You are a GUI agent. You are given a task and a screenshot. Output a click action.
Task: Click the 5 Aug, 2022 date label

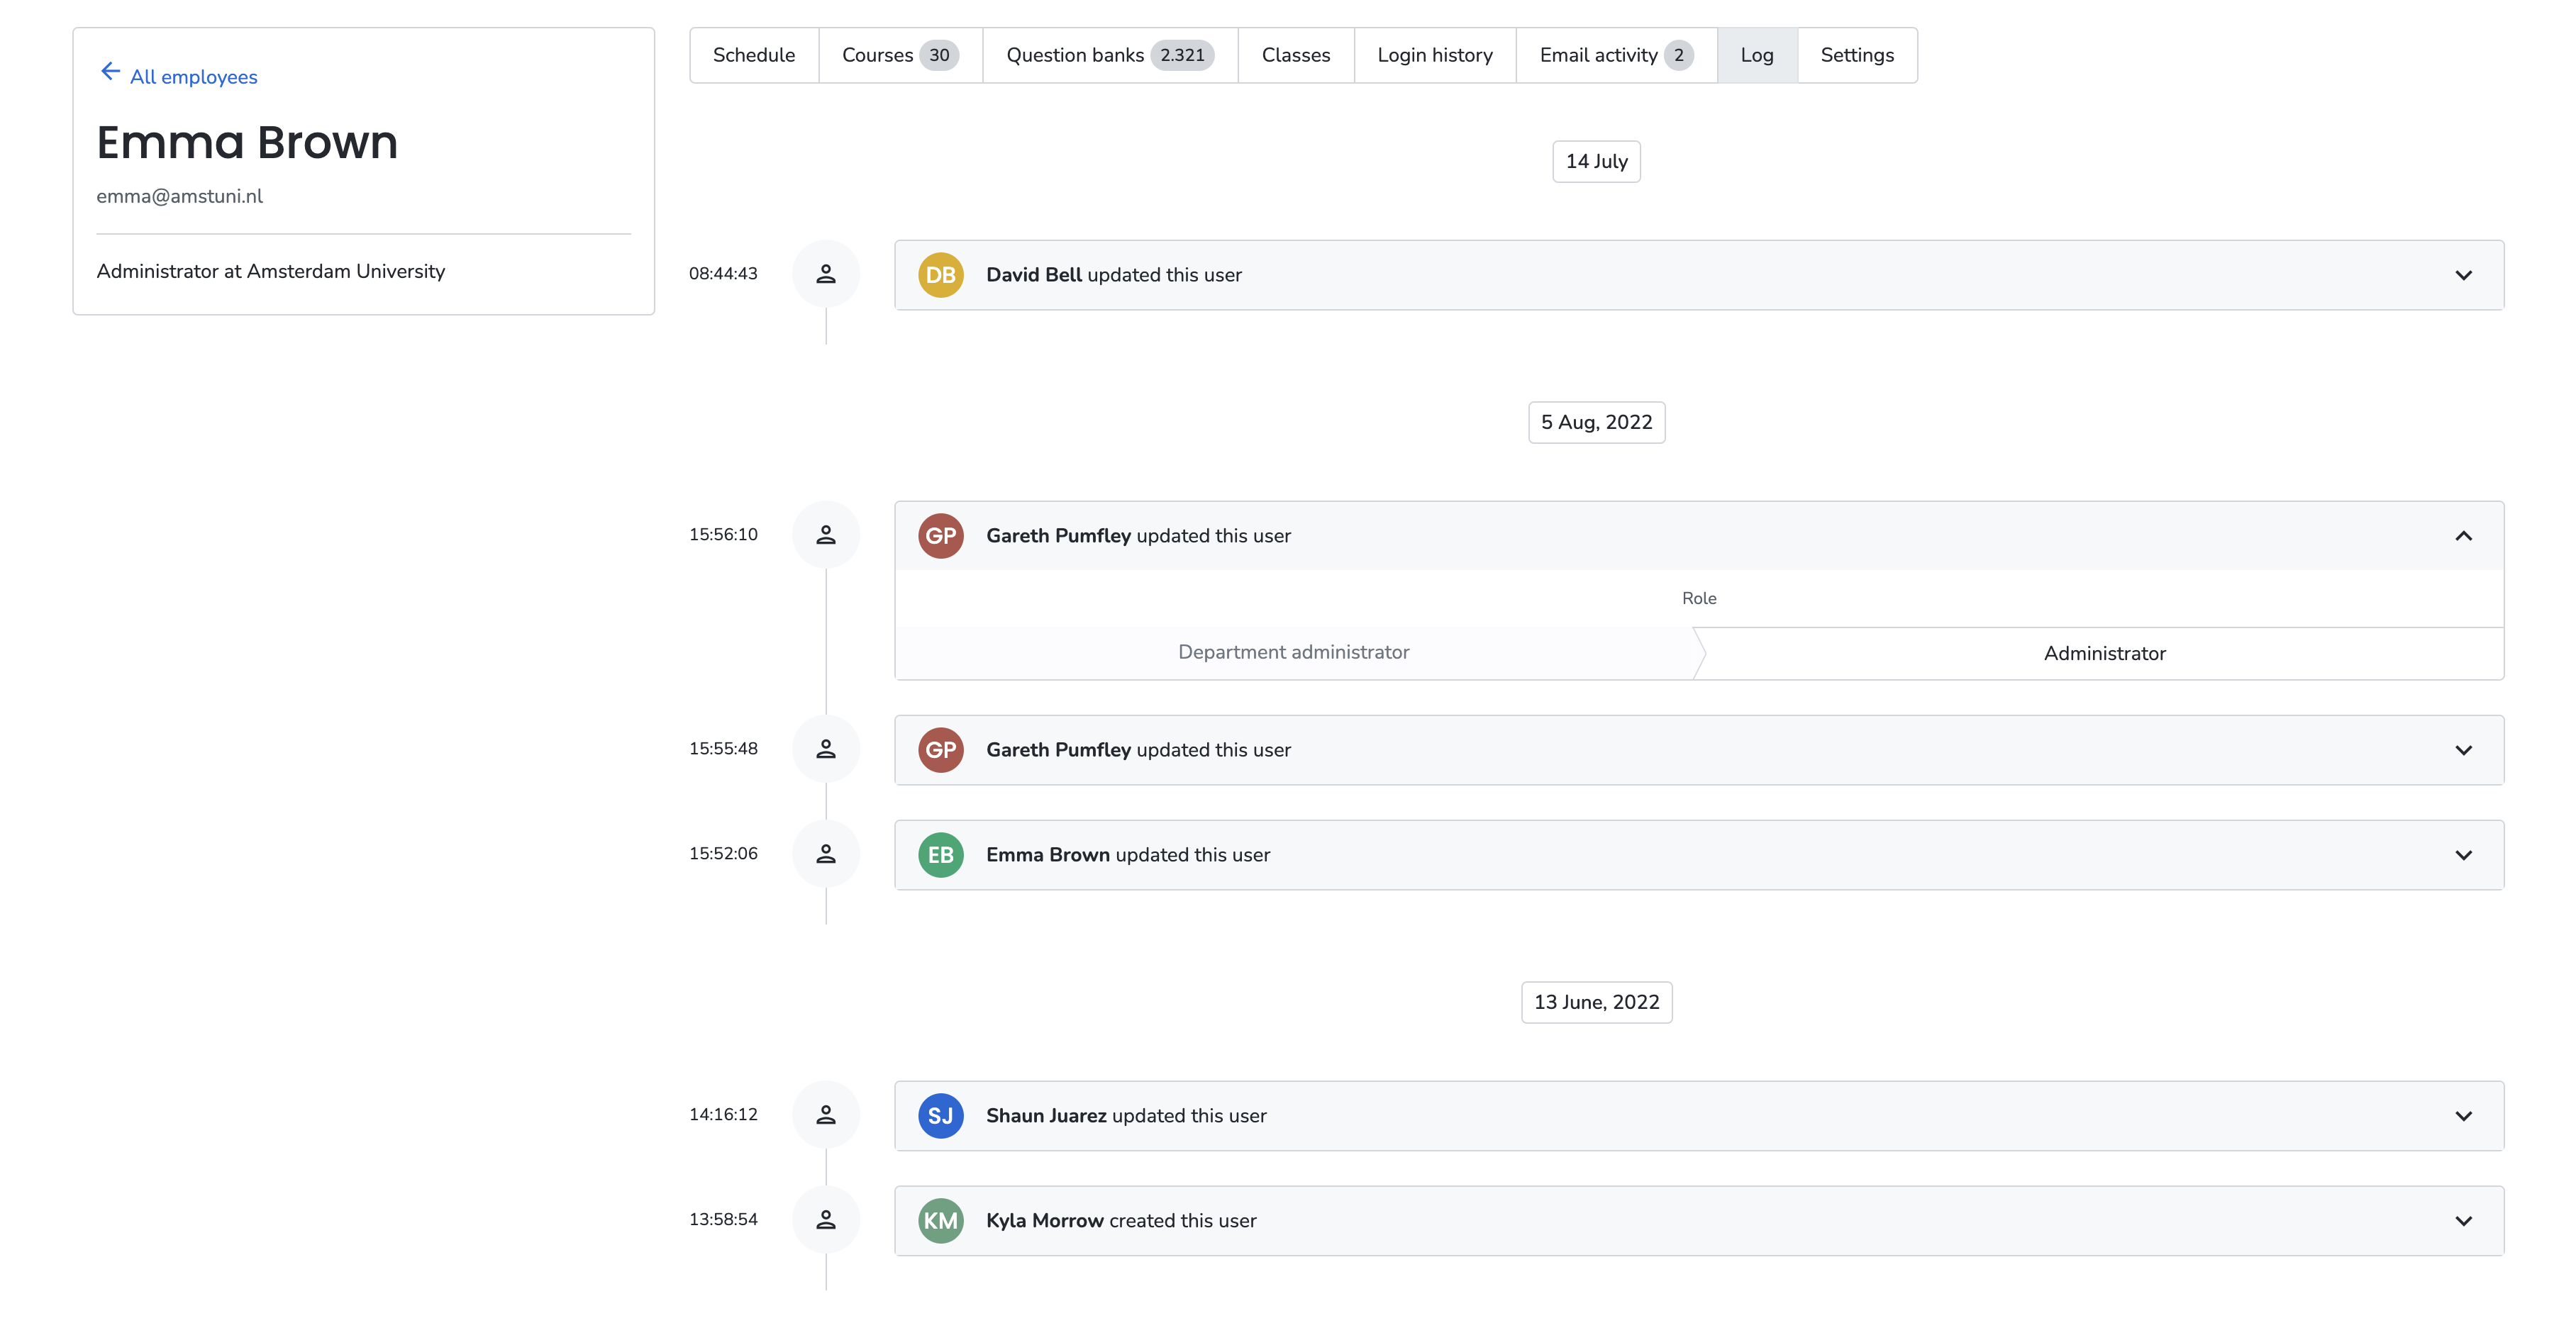point(1596,422)
